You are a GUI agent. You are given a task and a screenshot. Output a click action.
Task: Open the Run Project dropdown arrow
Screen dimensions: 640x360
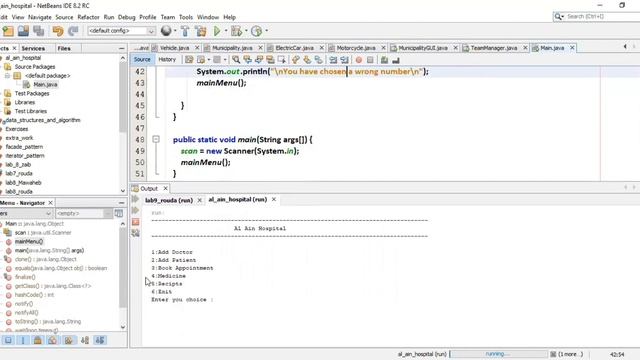point(226,31)
